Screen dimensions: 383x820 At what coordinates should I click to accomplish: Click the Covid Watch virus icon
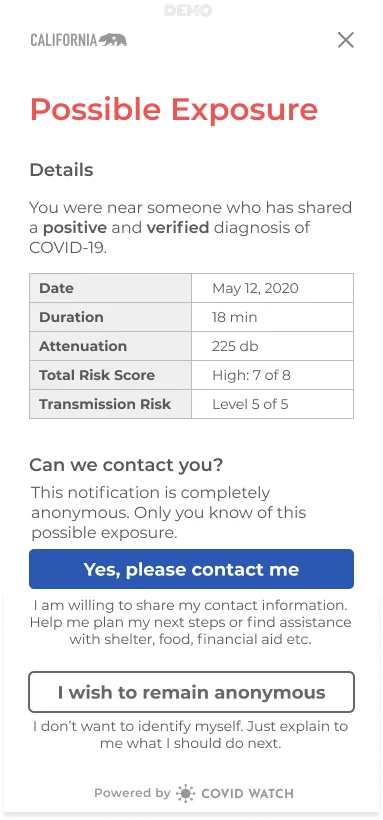pyautogui.click(x=185, y=793)
